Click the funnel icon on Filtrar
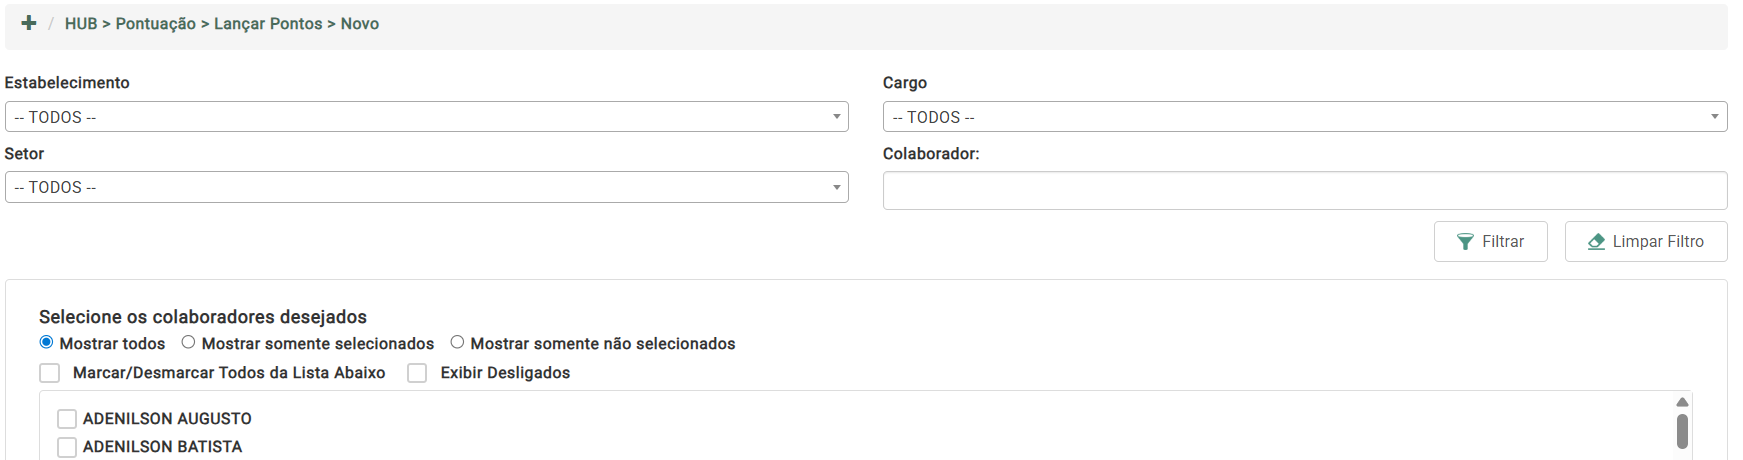Screen dimensions: 1743x460 (1465, 242)
